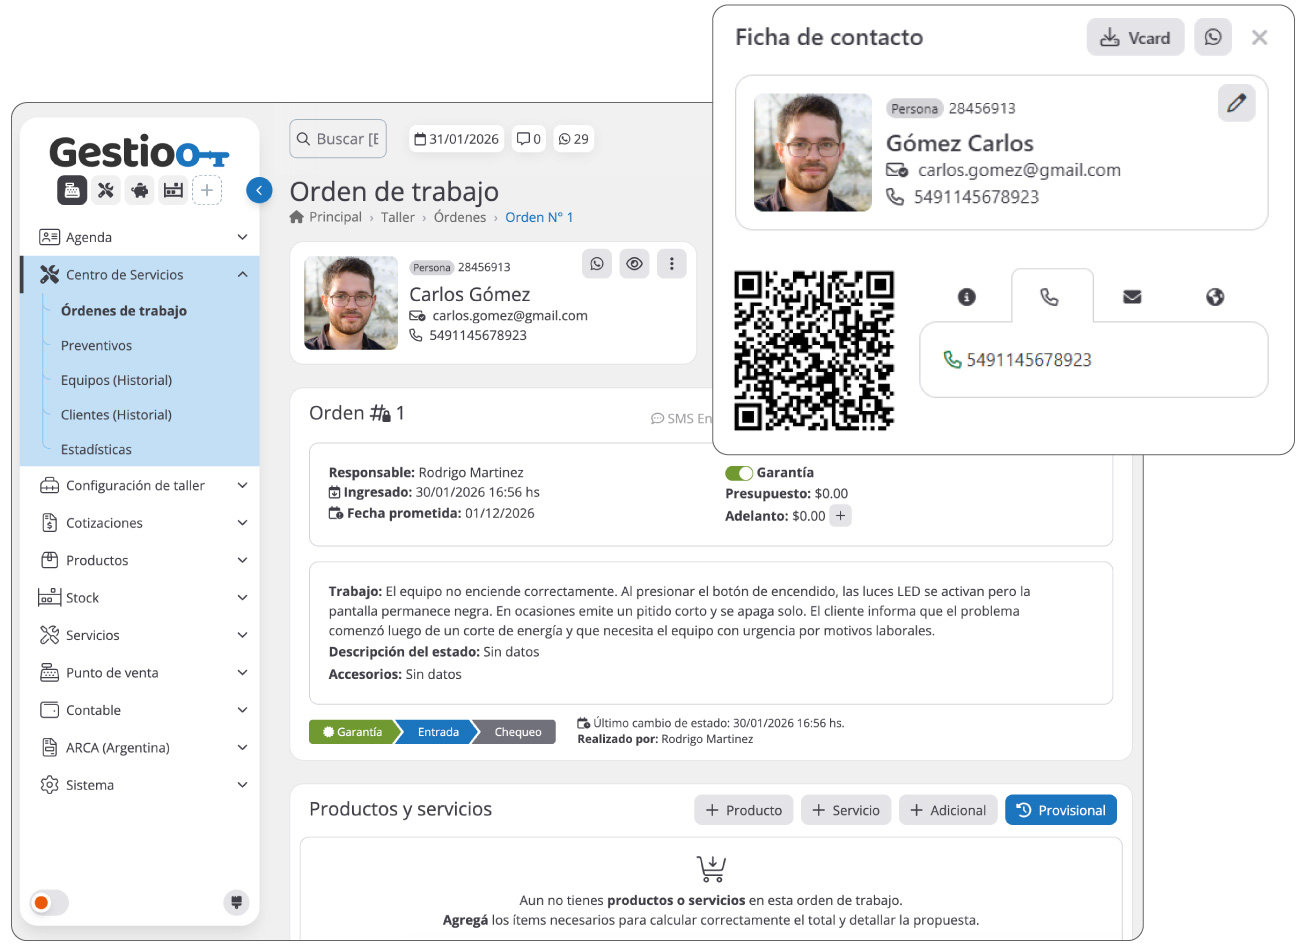Edit contact with the pencil icon
1300x950 pixels.
point(1236,103)
